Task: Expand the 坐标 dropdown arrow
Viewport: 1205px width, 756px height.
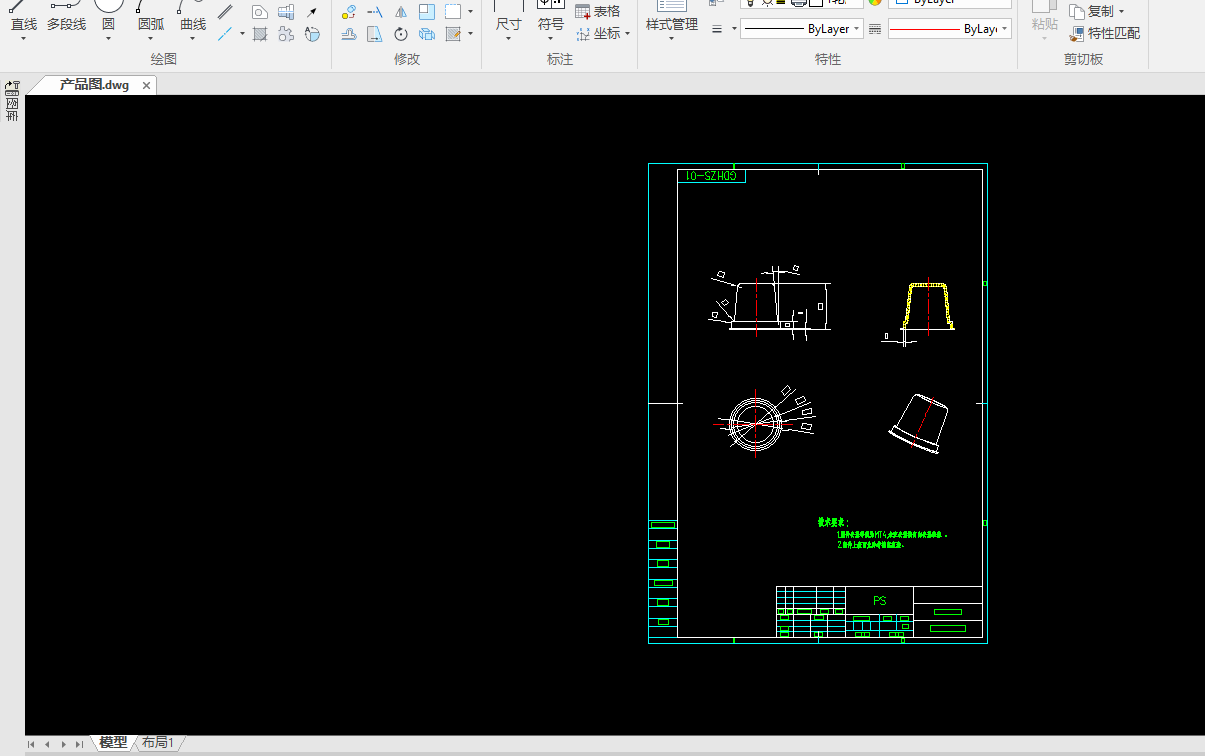Action: [x=627, y=34]
